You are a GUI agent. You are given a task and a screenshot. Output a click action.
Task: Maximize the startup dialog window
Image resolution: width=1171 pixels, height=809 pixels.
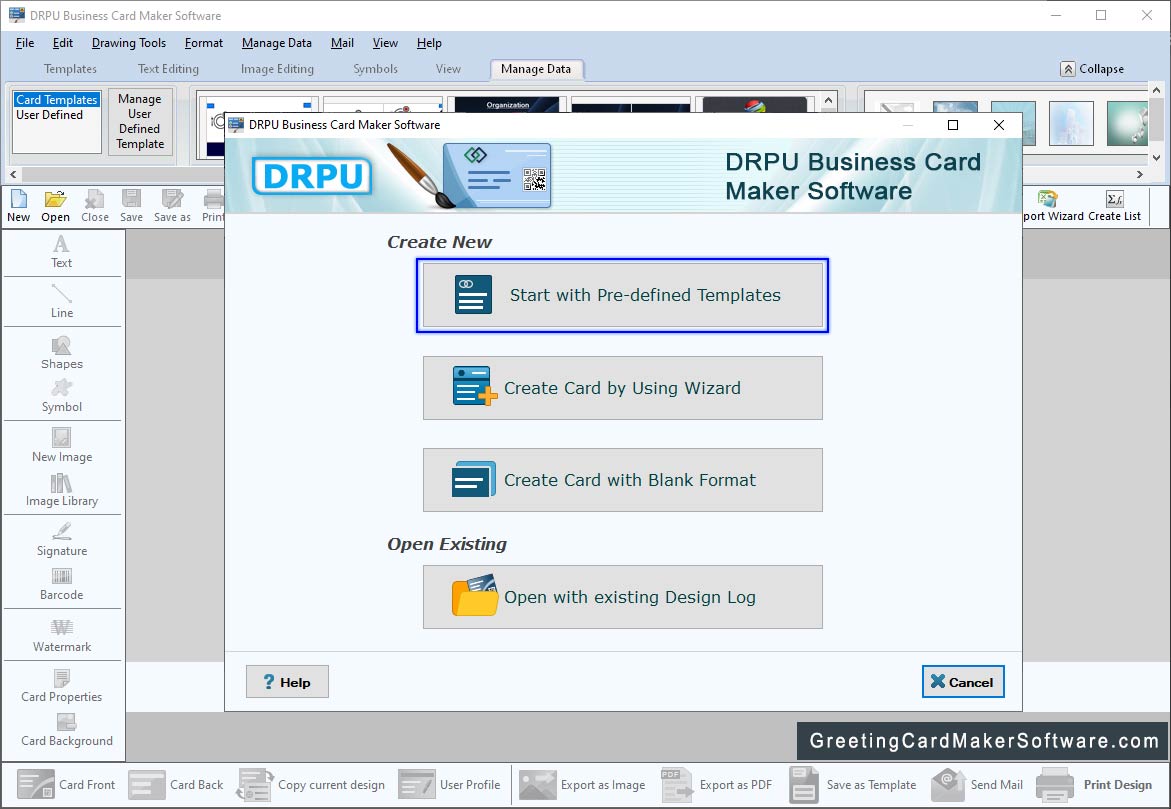click(x=953, y=125)
